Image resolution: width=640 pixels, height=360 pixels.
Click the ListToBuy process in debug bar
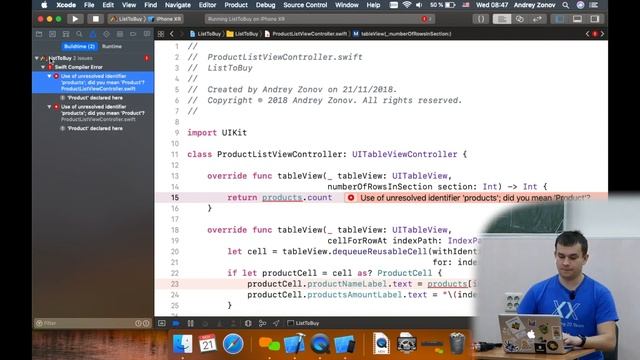tap(303, 323)
